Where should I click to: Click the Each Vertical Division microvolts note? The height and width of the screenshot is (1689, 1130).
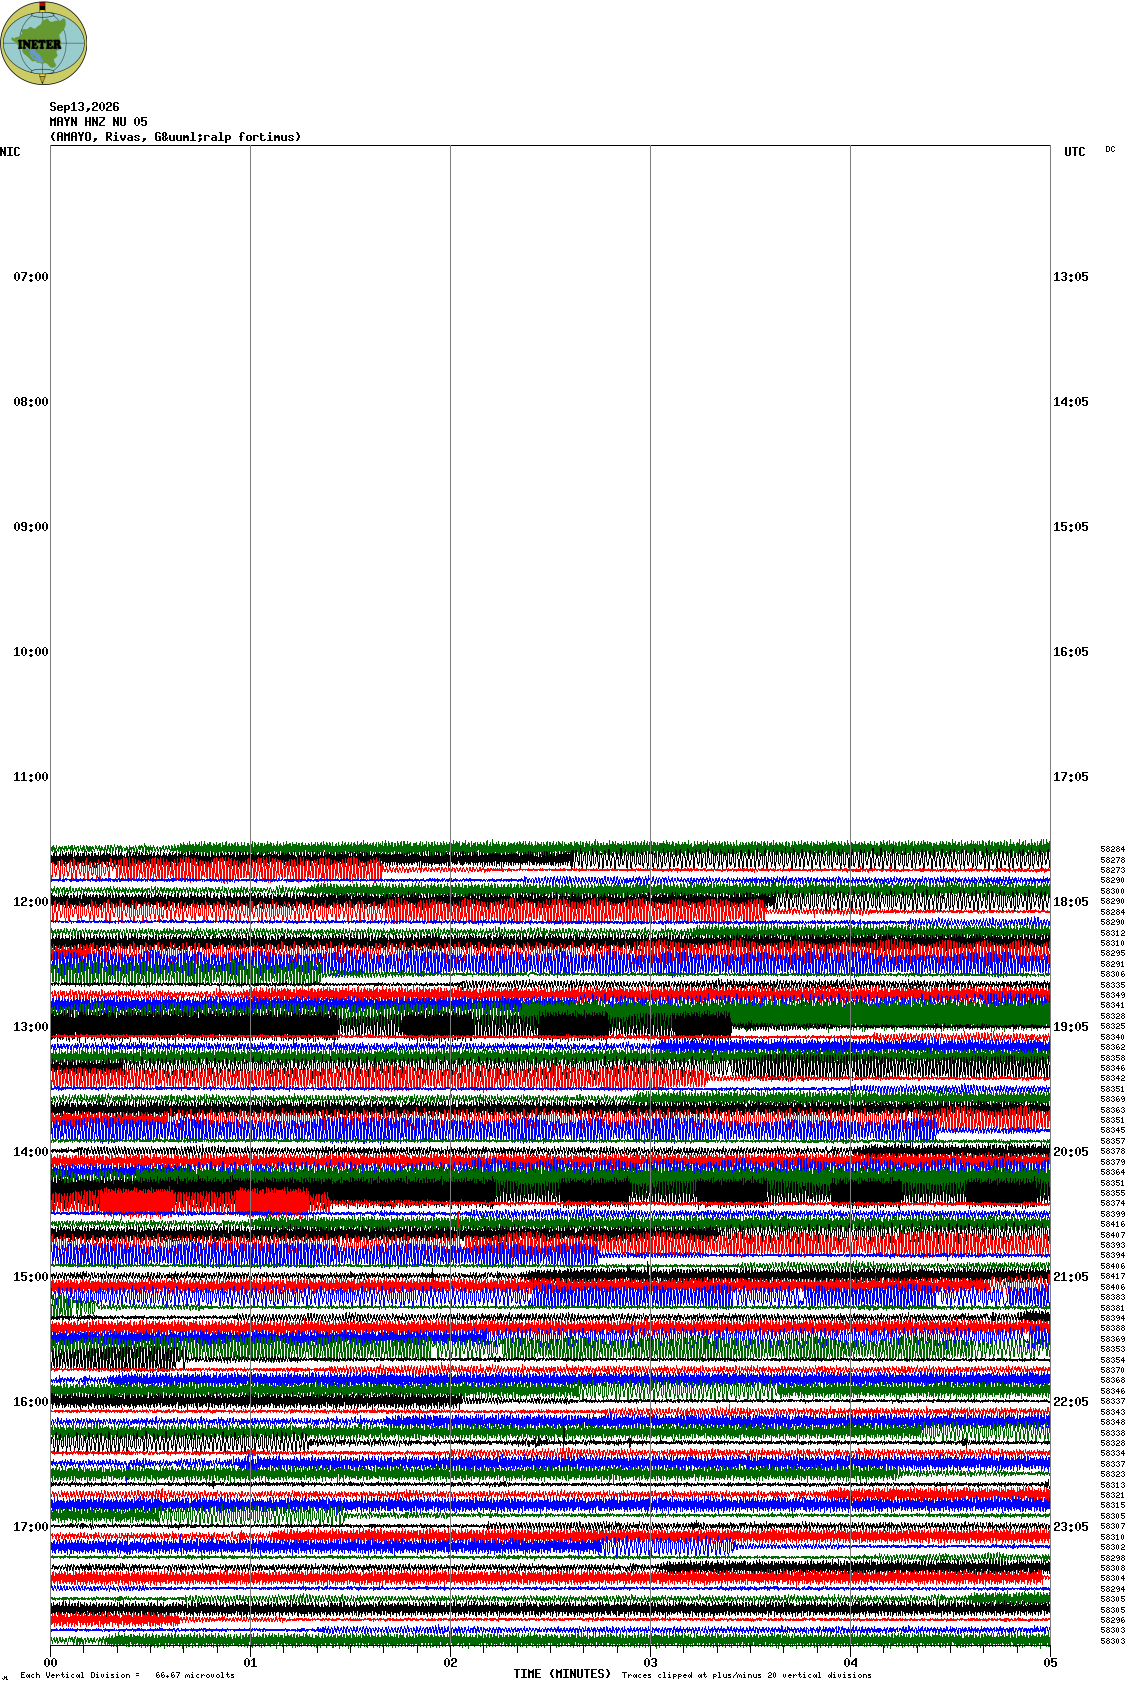tap(127, 1675)
